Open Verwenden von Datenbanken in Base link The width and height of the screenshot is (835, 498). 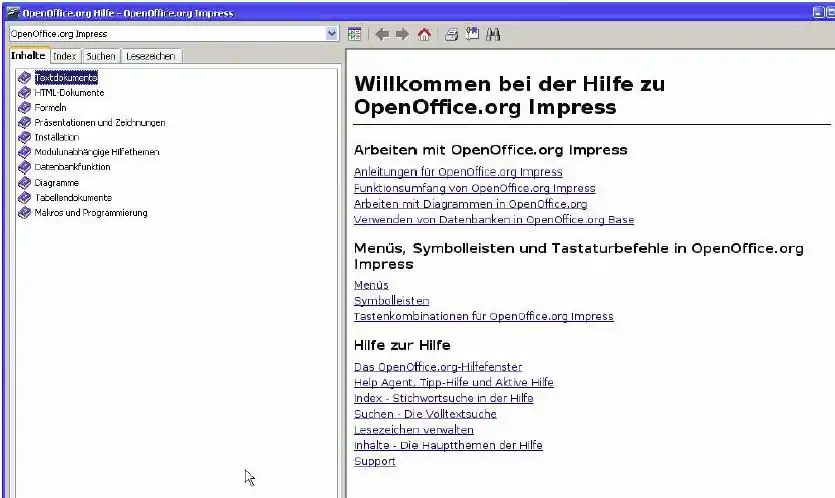494,219
